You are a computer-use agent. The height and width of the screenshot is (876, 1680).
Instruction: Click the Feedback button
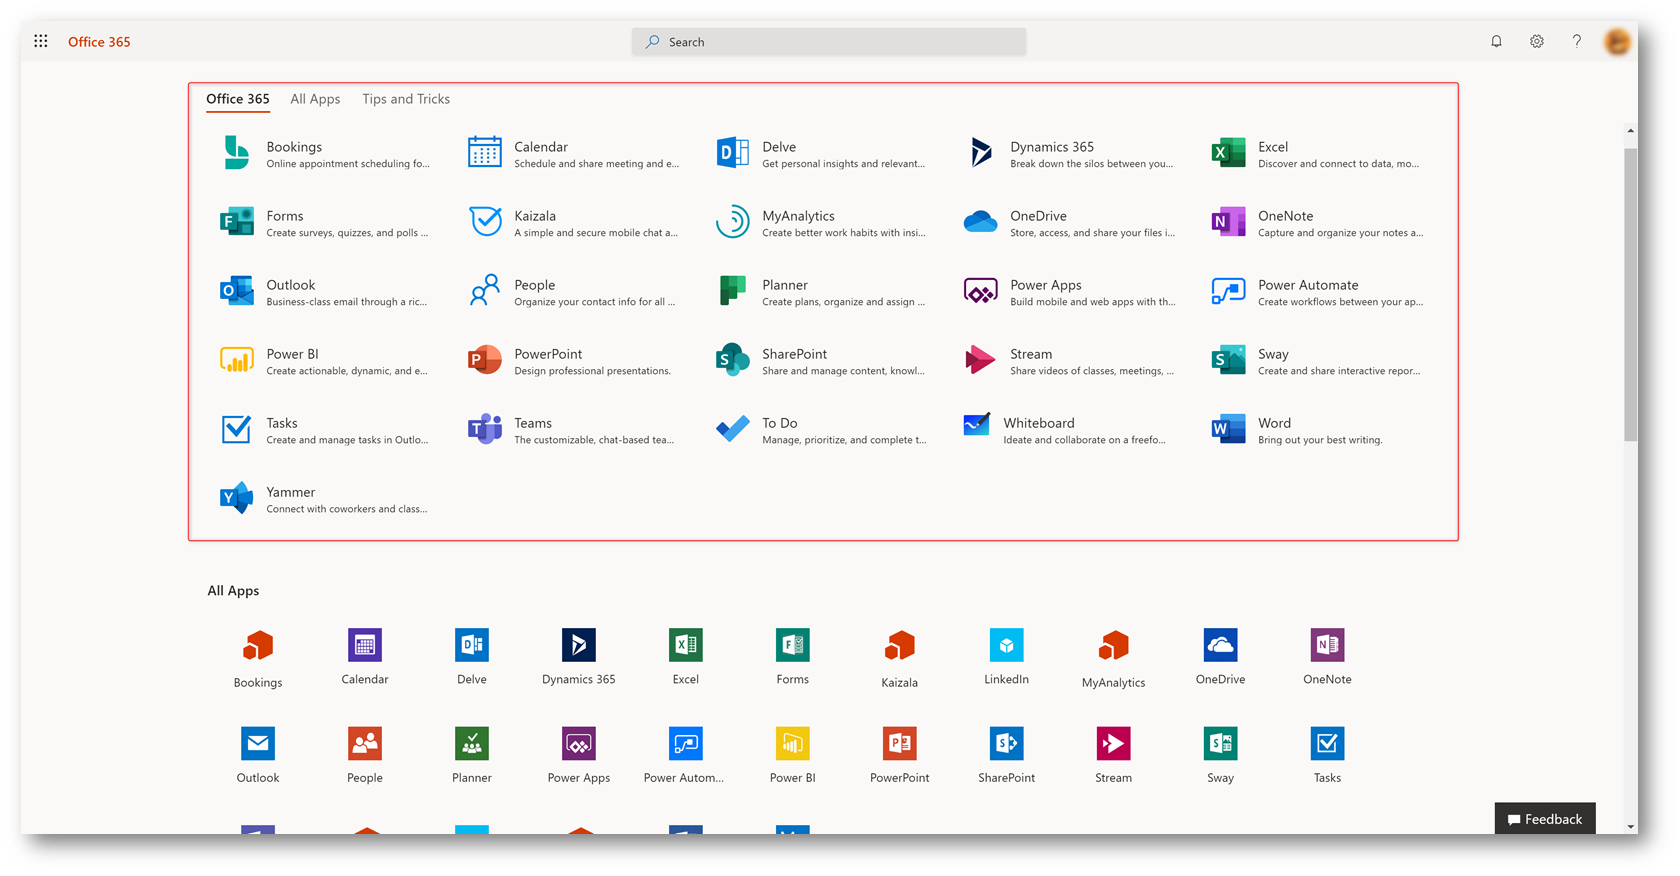tap(1545, 818)
